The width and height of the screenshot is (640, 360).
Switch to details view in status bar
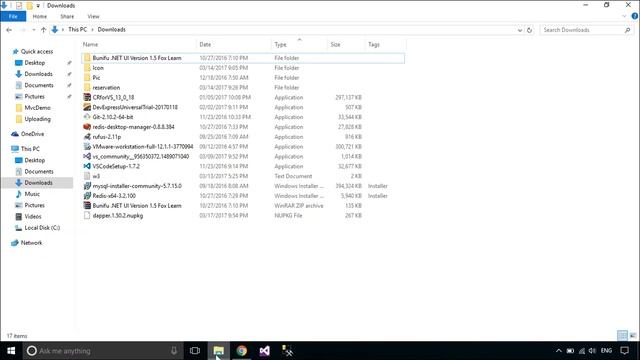click(622, 336)
